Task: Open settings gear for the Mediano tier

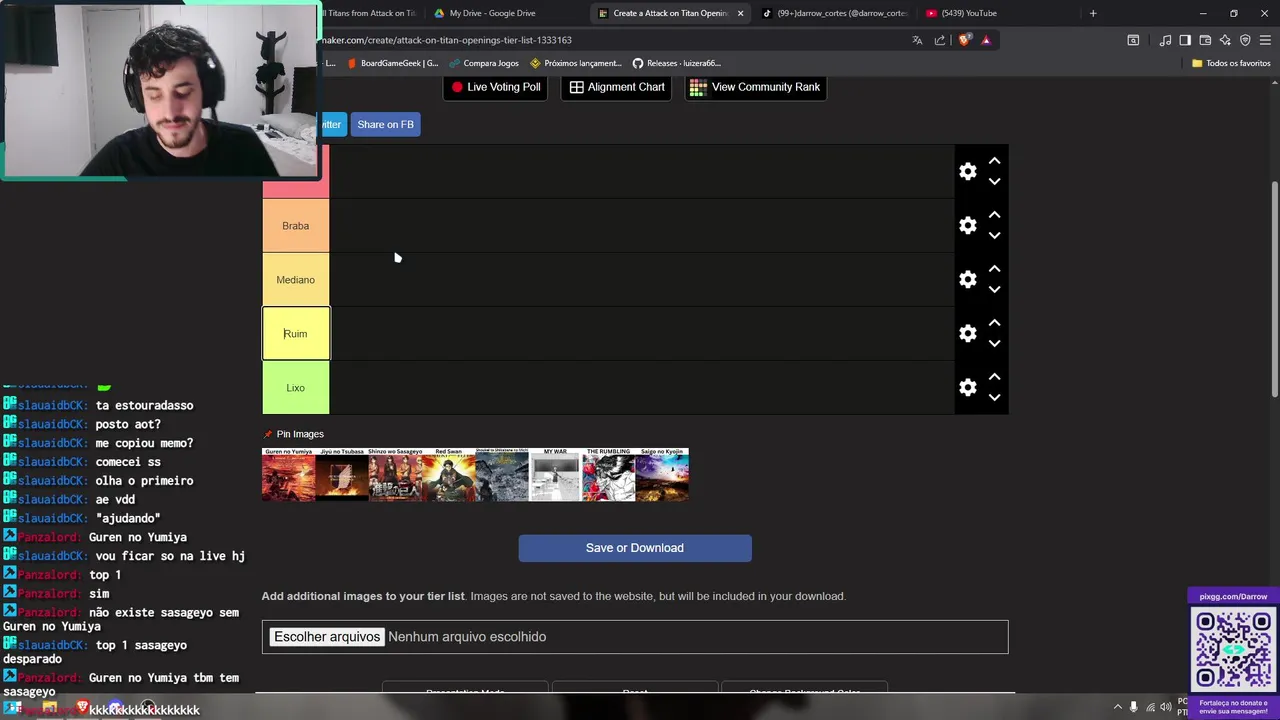Action: (967, 280)
